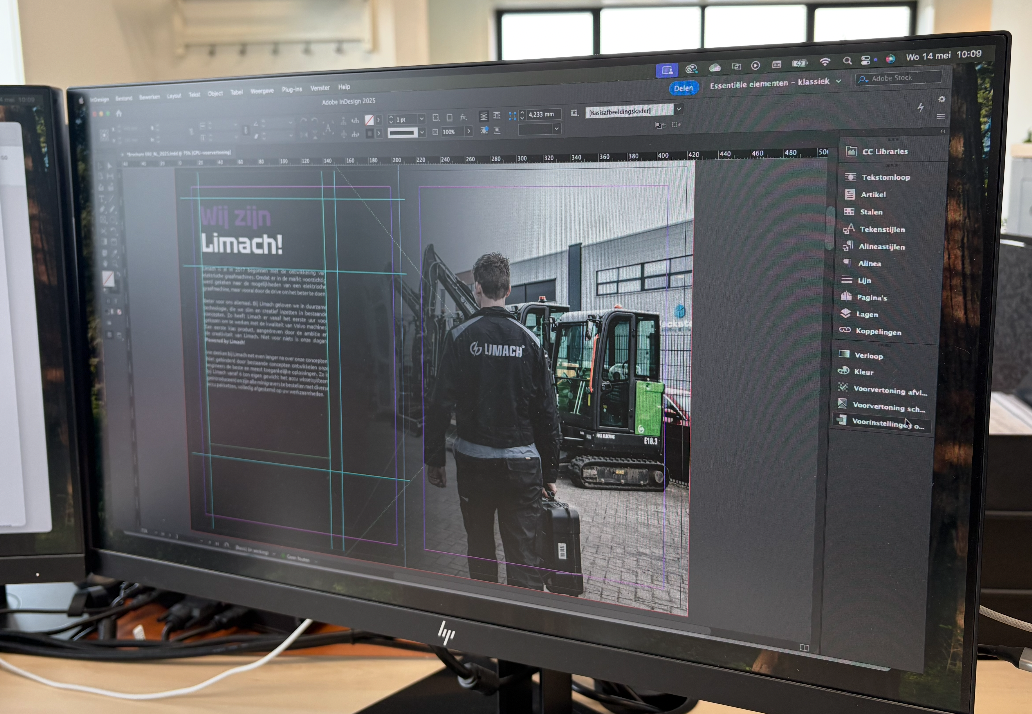The height and width of the screenshot is (714, 1032).
Task: Select the Line tool
Action: pos(112,198)
